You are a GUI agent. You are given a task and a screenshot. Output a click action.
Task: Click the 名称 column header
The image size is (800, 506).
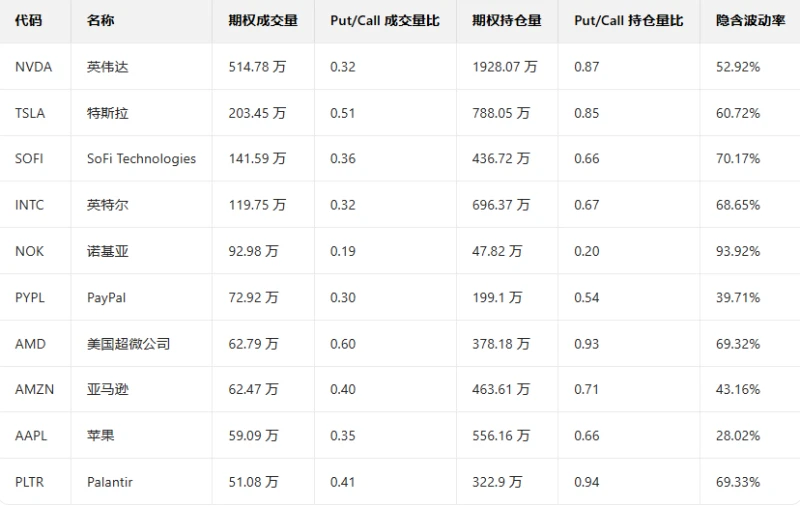[x=100, y=20]
